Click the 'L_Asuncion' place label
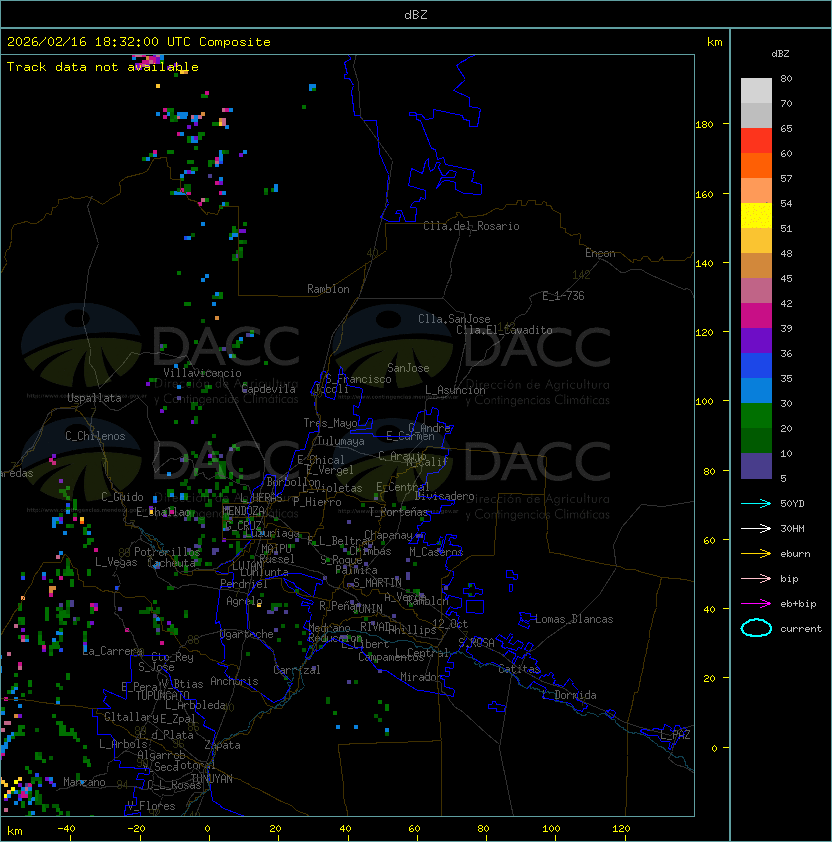The image size is (832, 842). (x=455, y=390)
